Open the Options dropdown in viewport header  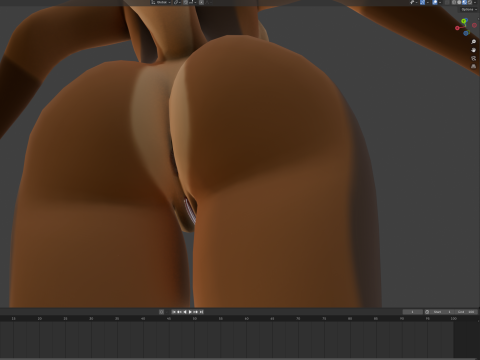[469, 9]
